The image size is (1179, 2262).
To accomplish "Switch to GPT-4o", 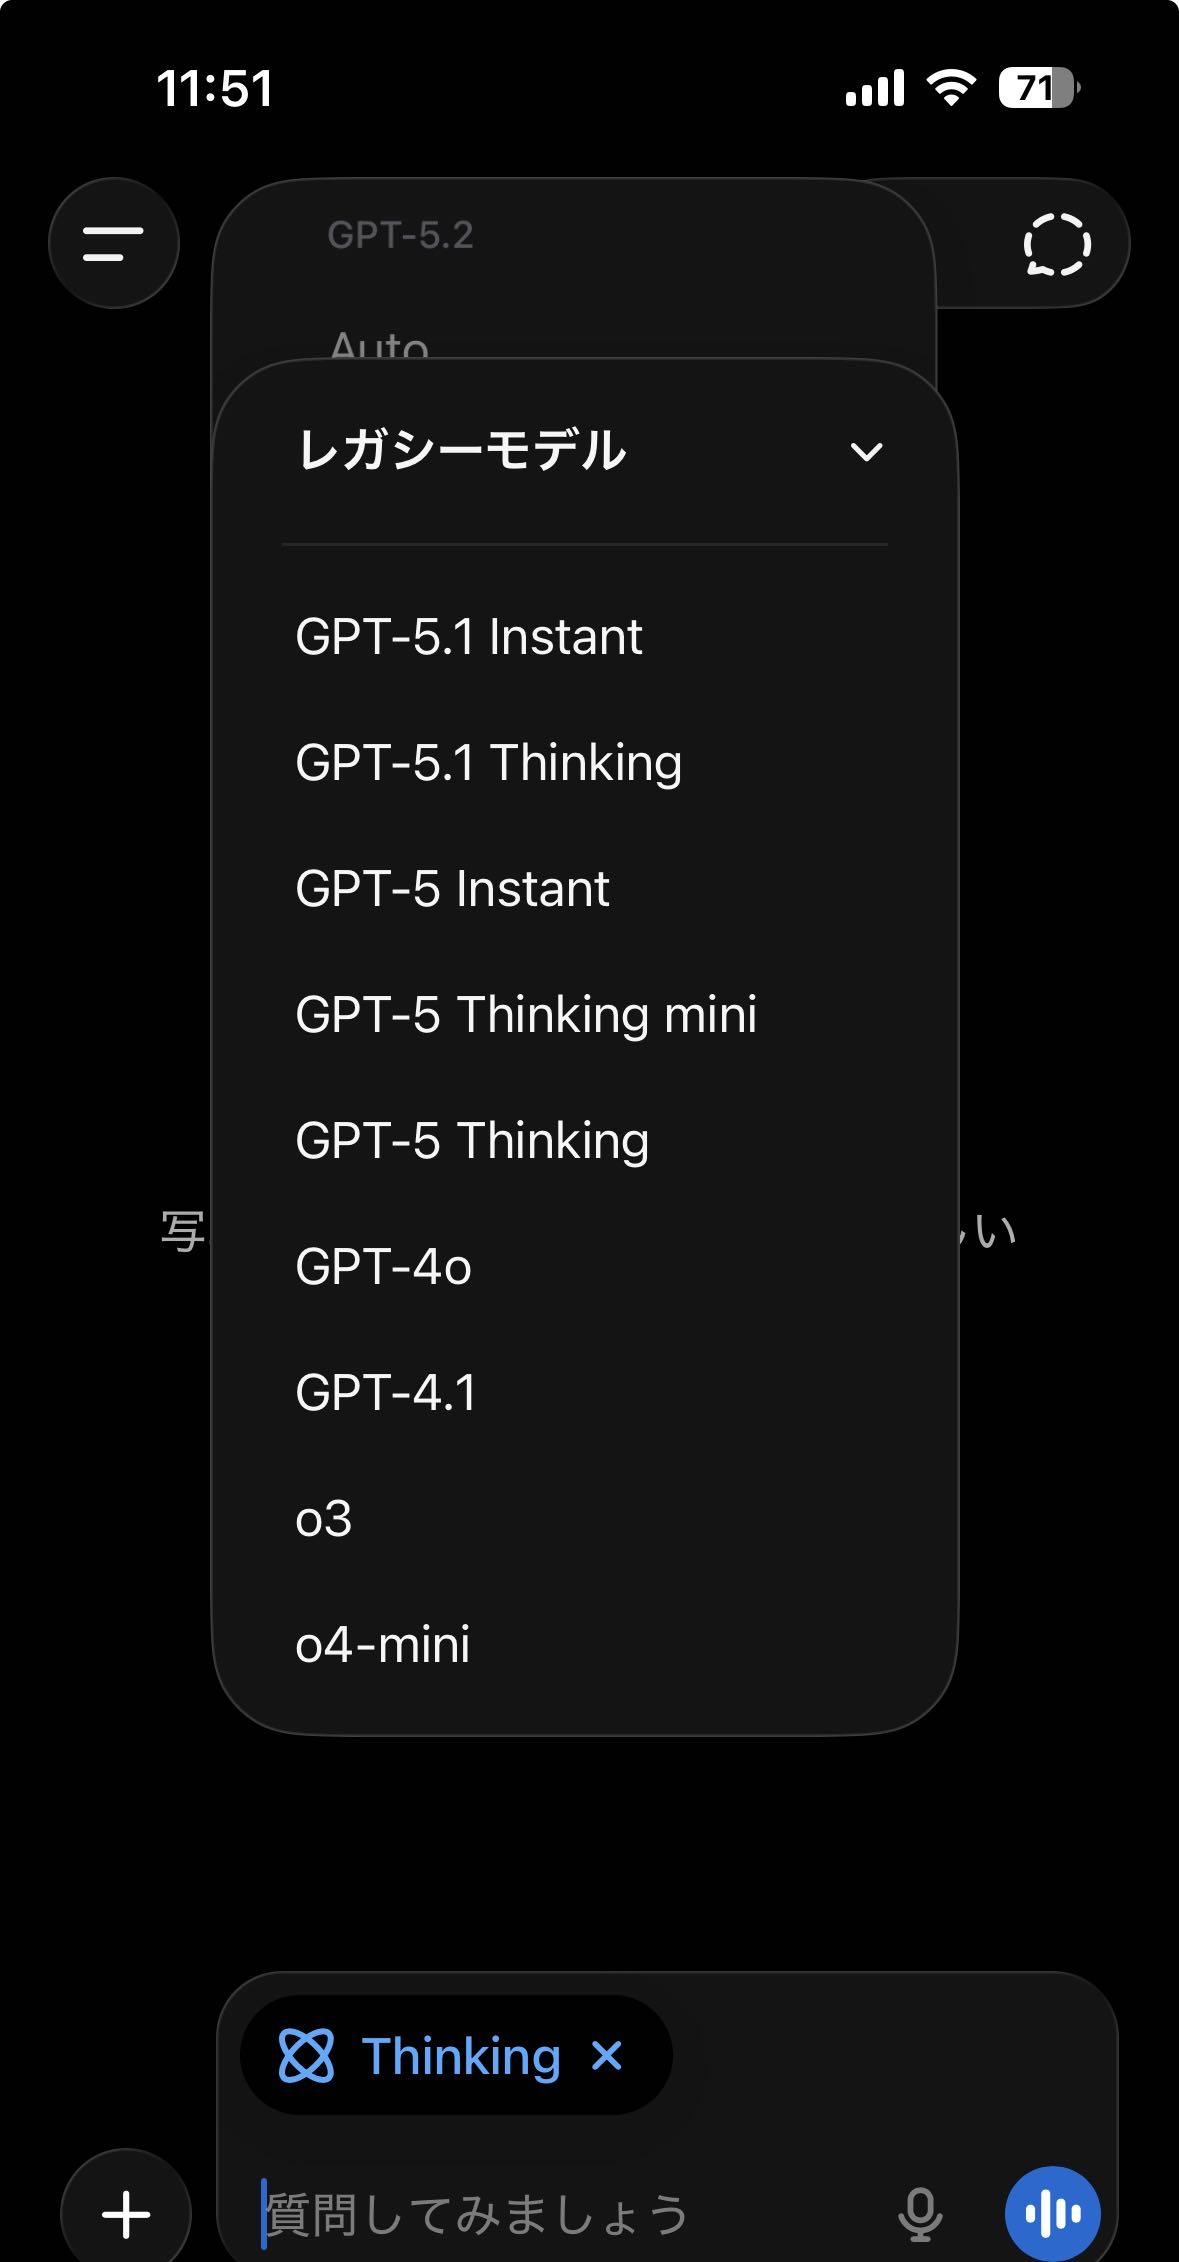I will click(383, 1267).
